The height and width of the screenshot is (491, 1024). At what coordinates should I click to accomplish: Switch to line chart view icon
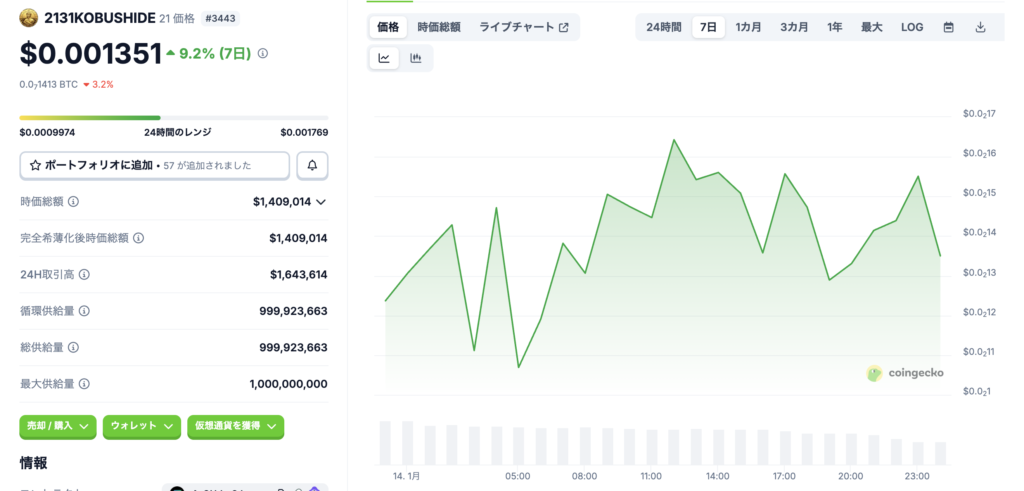tap(384, 58)
